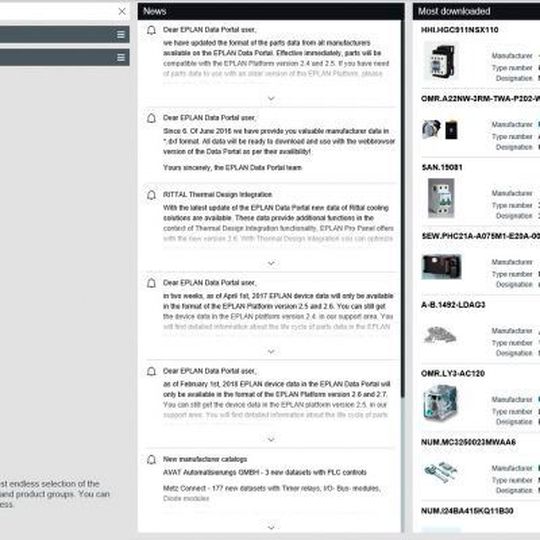The image size is (540, 540).
Task: Click 'Yours sincerely, the EPLAN Data Portal team'
Action: (x=232, y=168)
